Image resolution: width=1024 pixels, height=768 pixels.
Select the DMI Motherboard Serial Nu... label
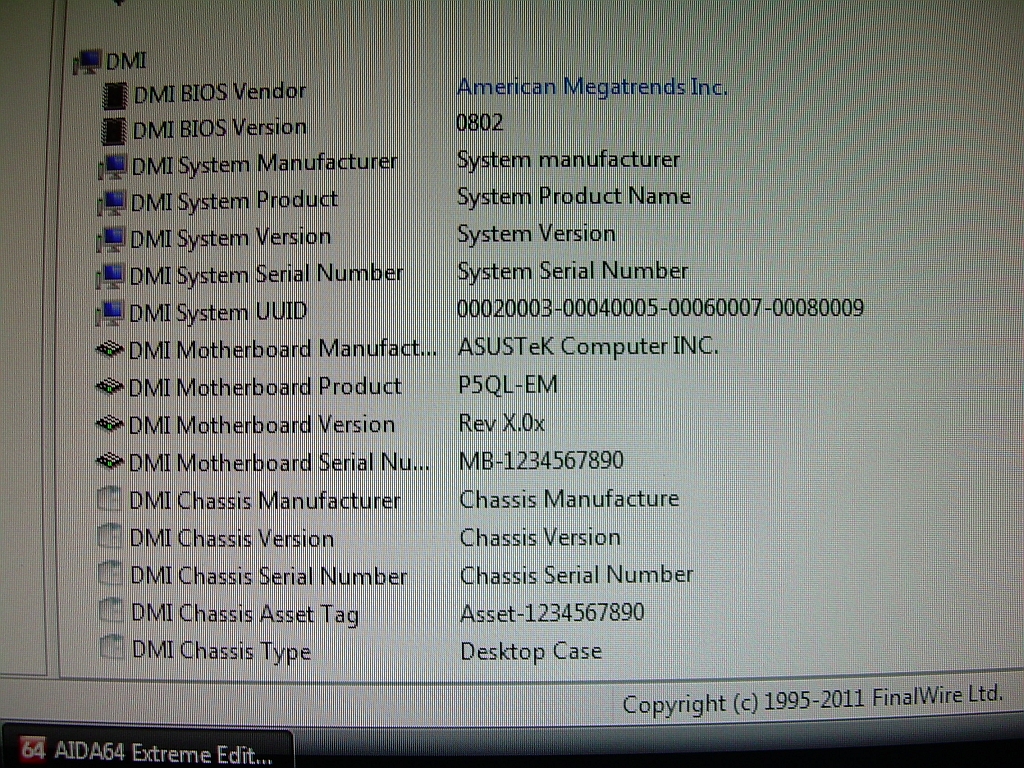click(280, 463)
